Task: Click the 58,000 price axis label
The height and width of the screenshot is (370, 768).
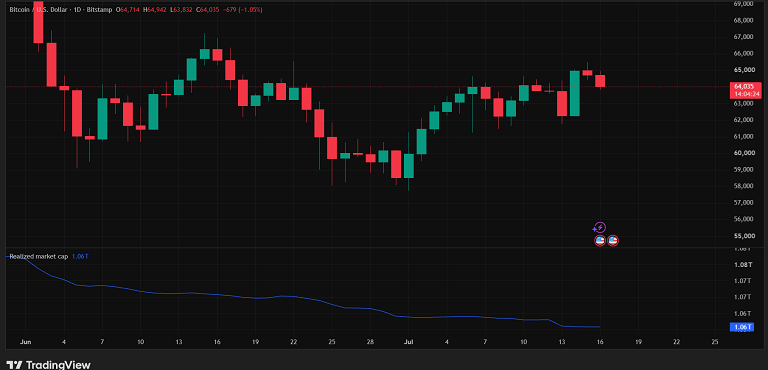Action: coord(743,186)
